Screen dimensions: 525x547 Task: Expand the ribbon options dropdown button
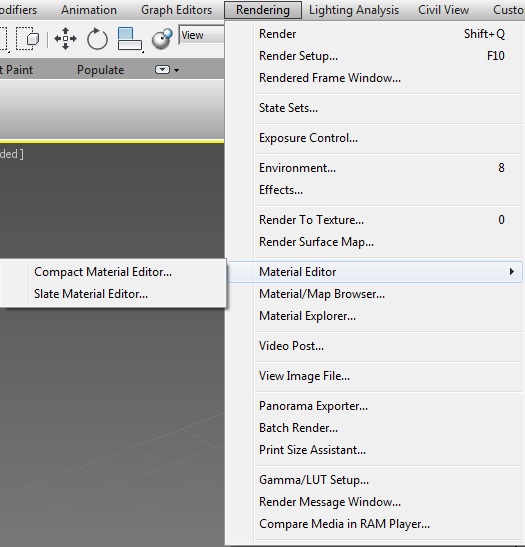click(x=167, y=70)
